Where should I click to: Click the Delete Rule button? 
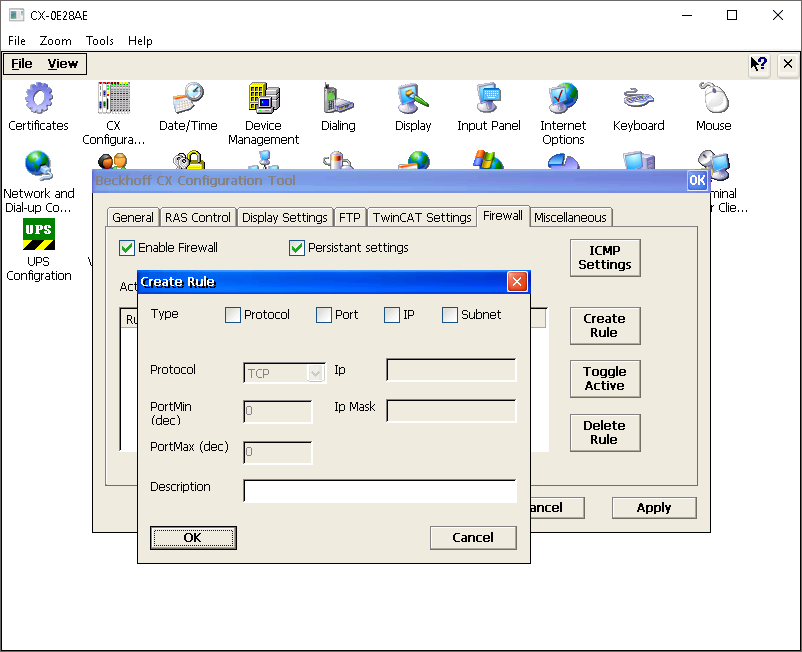(x=605, y=433)
